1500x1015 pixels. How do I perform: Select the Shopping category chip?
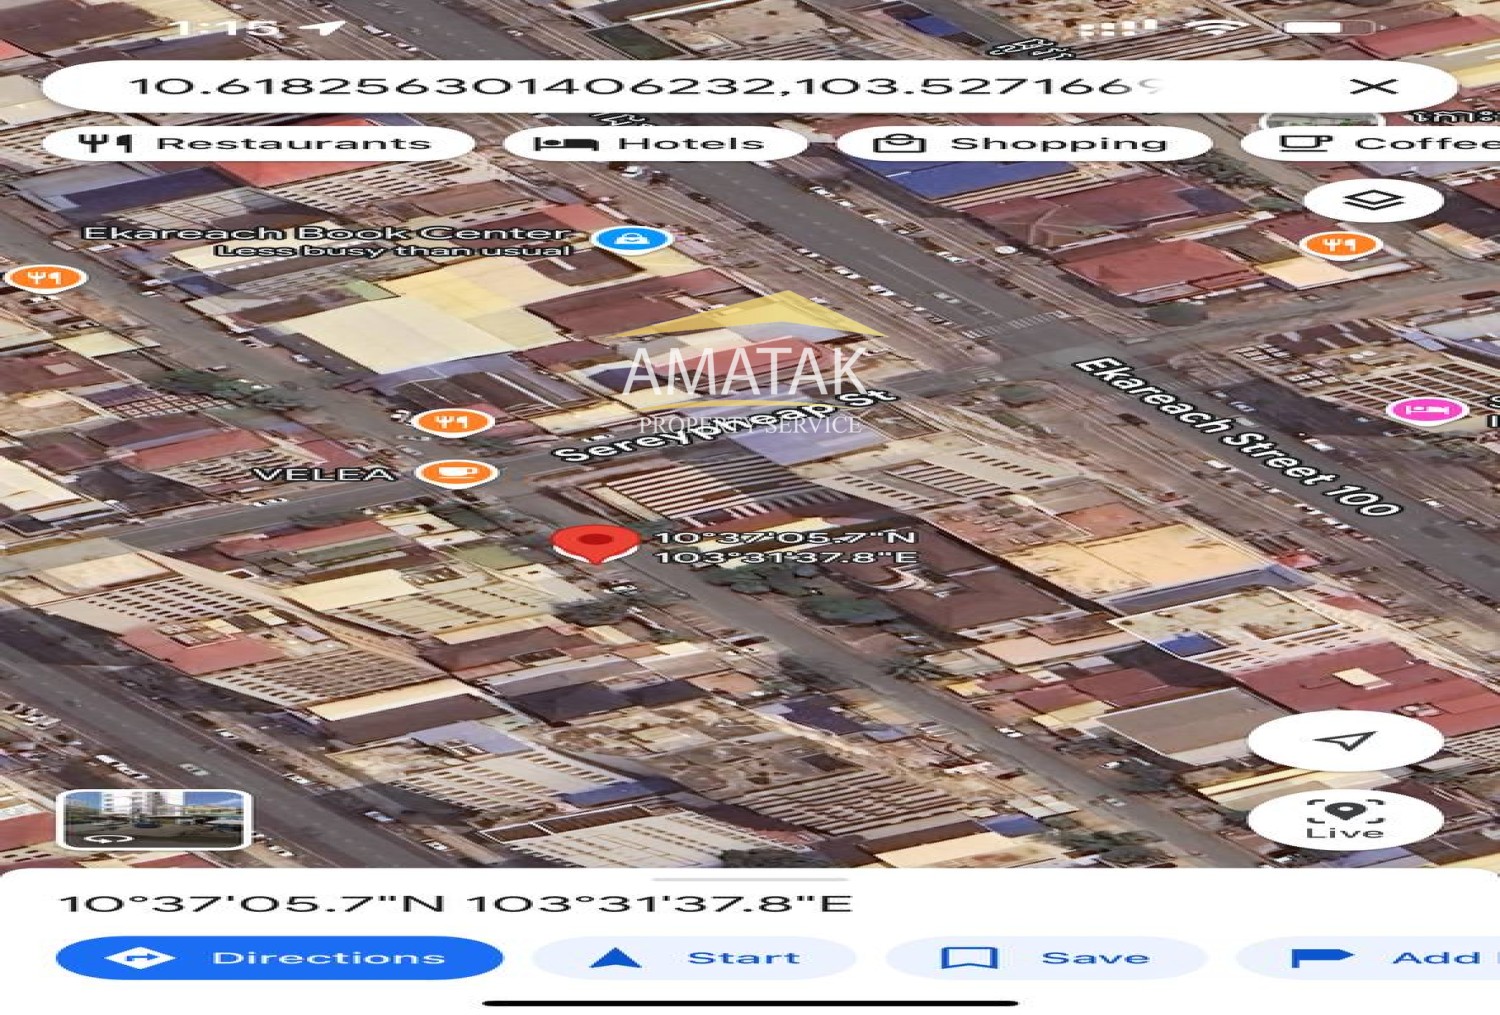[x=1022, y=144]
